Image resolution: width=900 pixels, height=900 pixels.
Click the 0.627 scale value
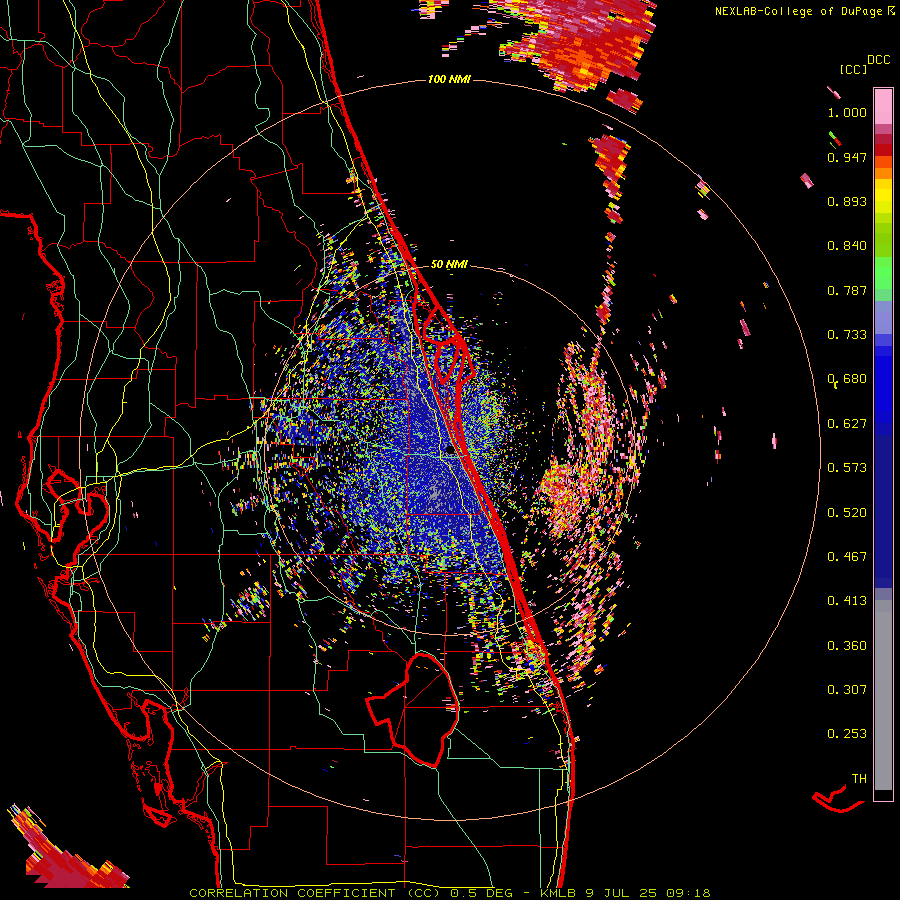pyautogui.click(x=847, y=424)
